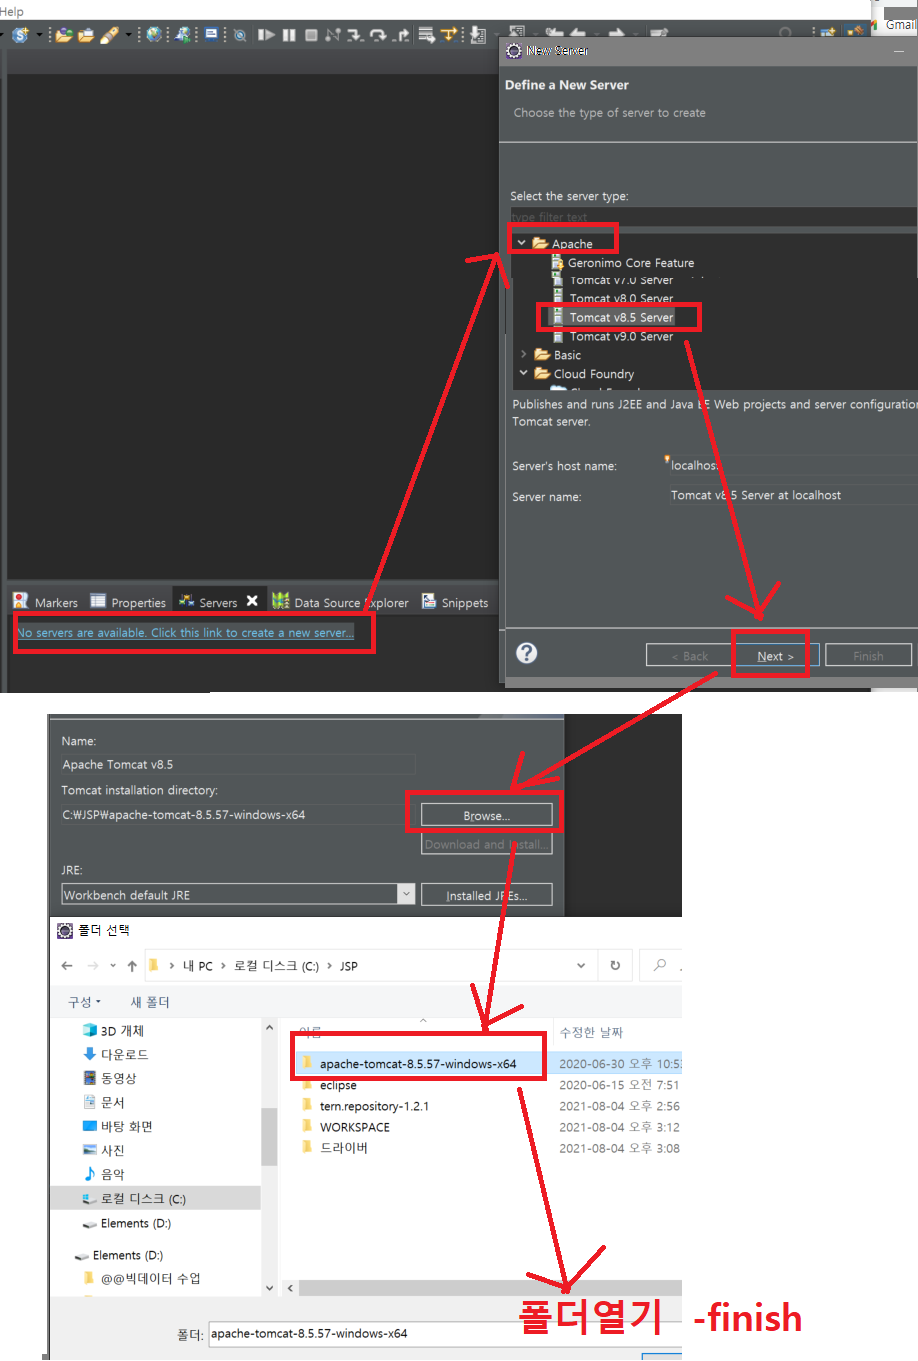Select Tomcat v7.0 Server
The height and width of the screenshot is (1361, 918).
(613, 280)
